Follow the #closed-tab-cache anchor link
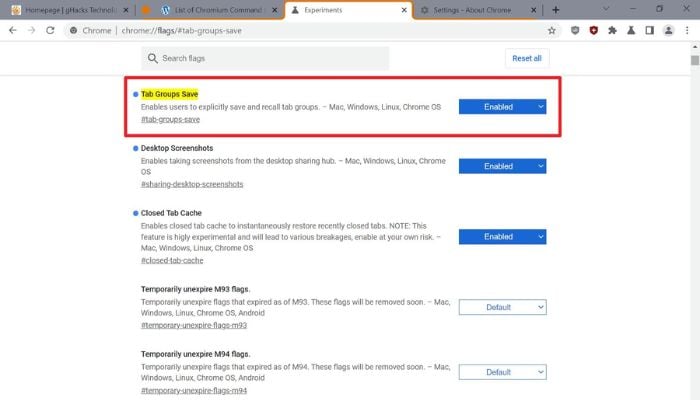 click(x=172, y=260)
